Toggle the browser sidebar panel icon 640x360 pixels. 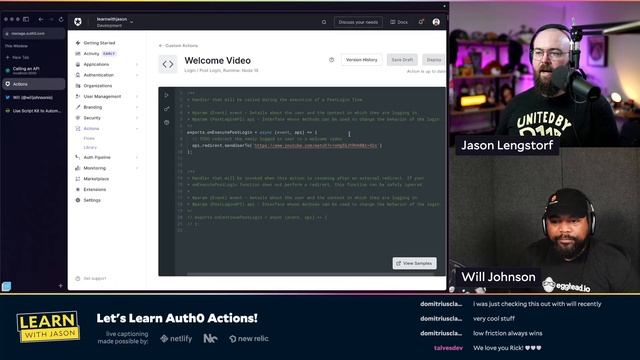[x=26, y=19]
